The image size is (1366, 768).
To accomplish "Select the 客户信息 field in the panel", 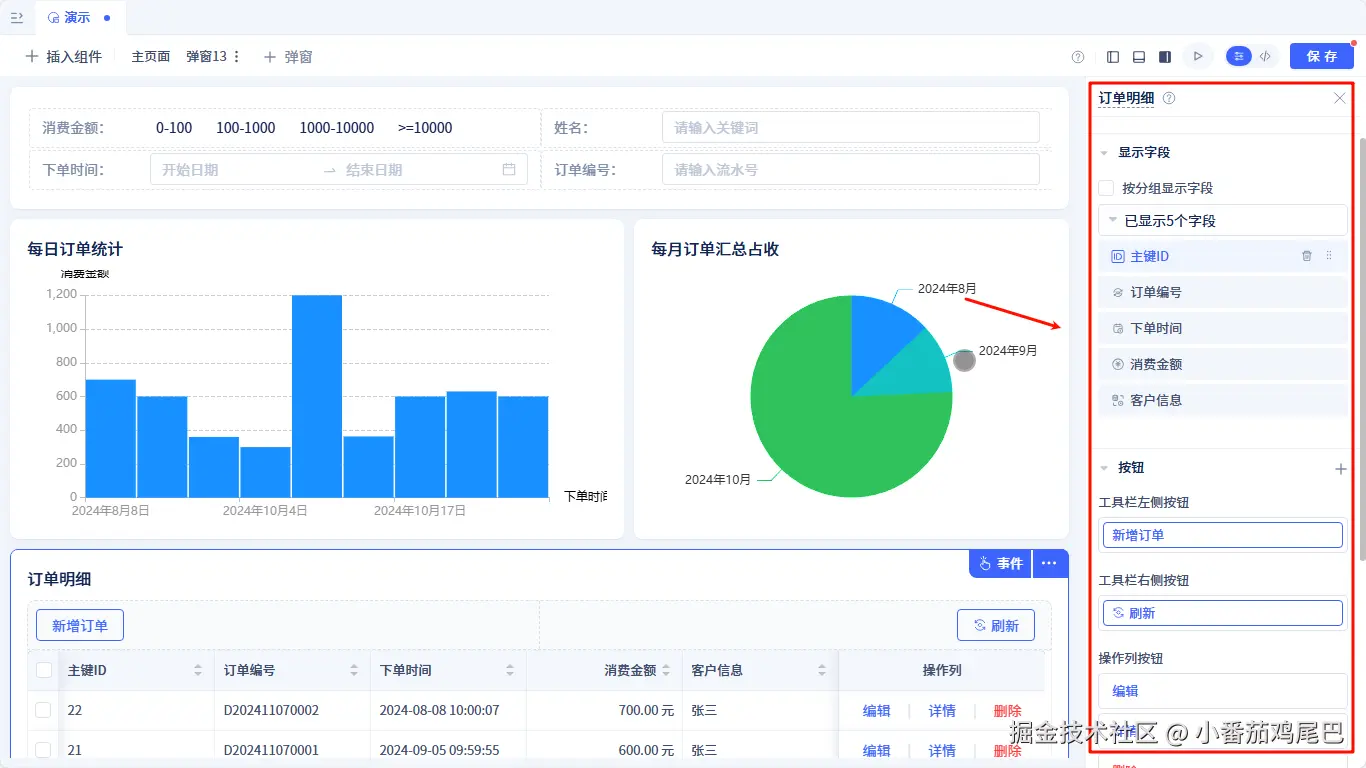I will tap(1222, 400).
